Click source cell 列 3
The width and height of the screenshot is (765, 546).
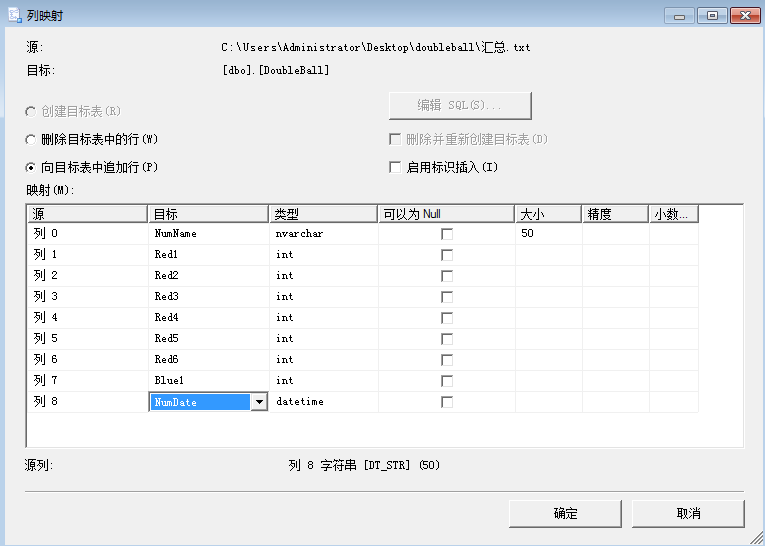[88, 297]
